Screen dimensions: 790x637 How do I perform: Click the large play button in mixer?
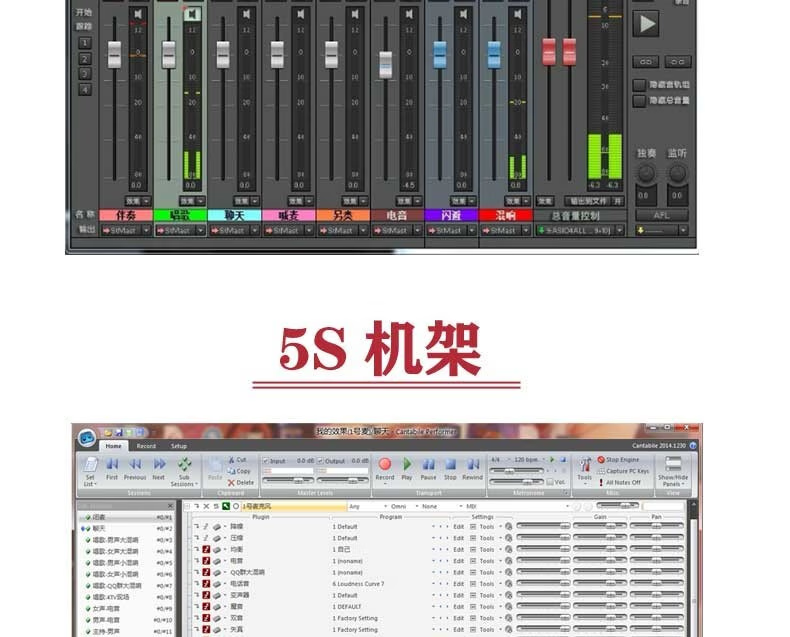pos(648,23)
